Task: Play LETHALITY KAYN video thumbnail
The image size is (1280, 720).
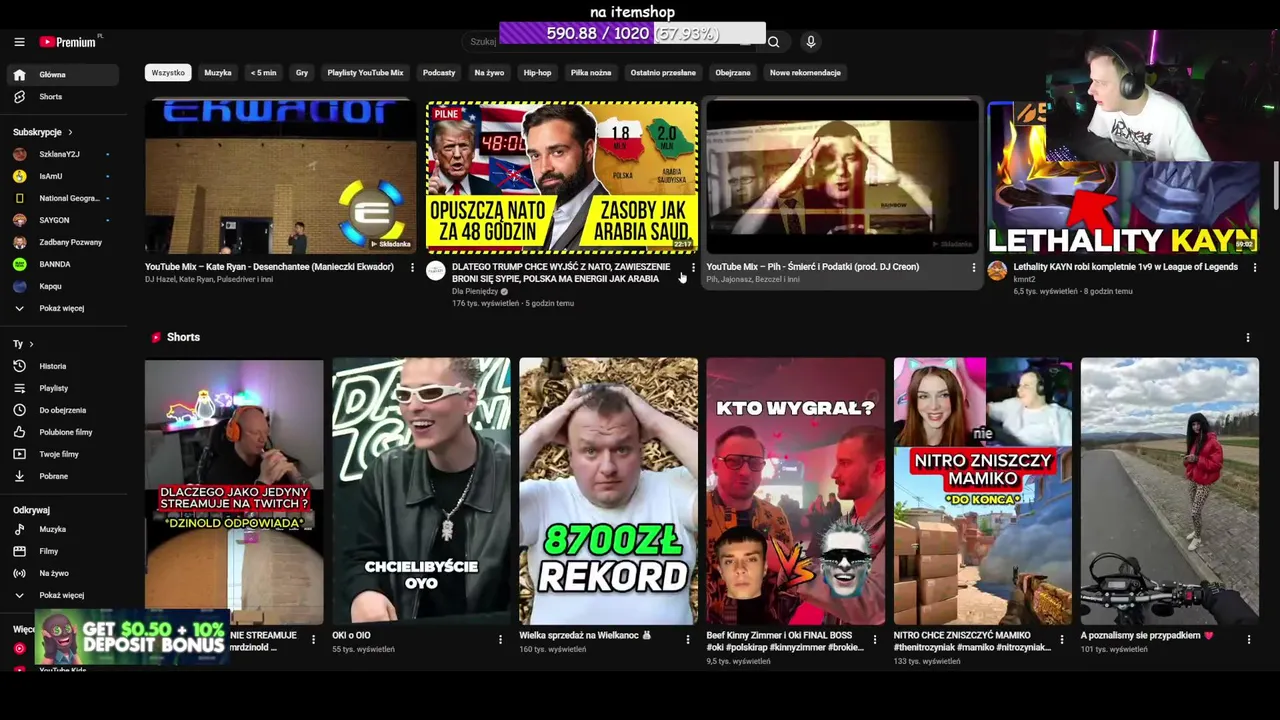Action: pos(1123,177)
